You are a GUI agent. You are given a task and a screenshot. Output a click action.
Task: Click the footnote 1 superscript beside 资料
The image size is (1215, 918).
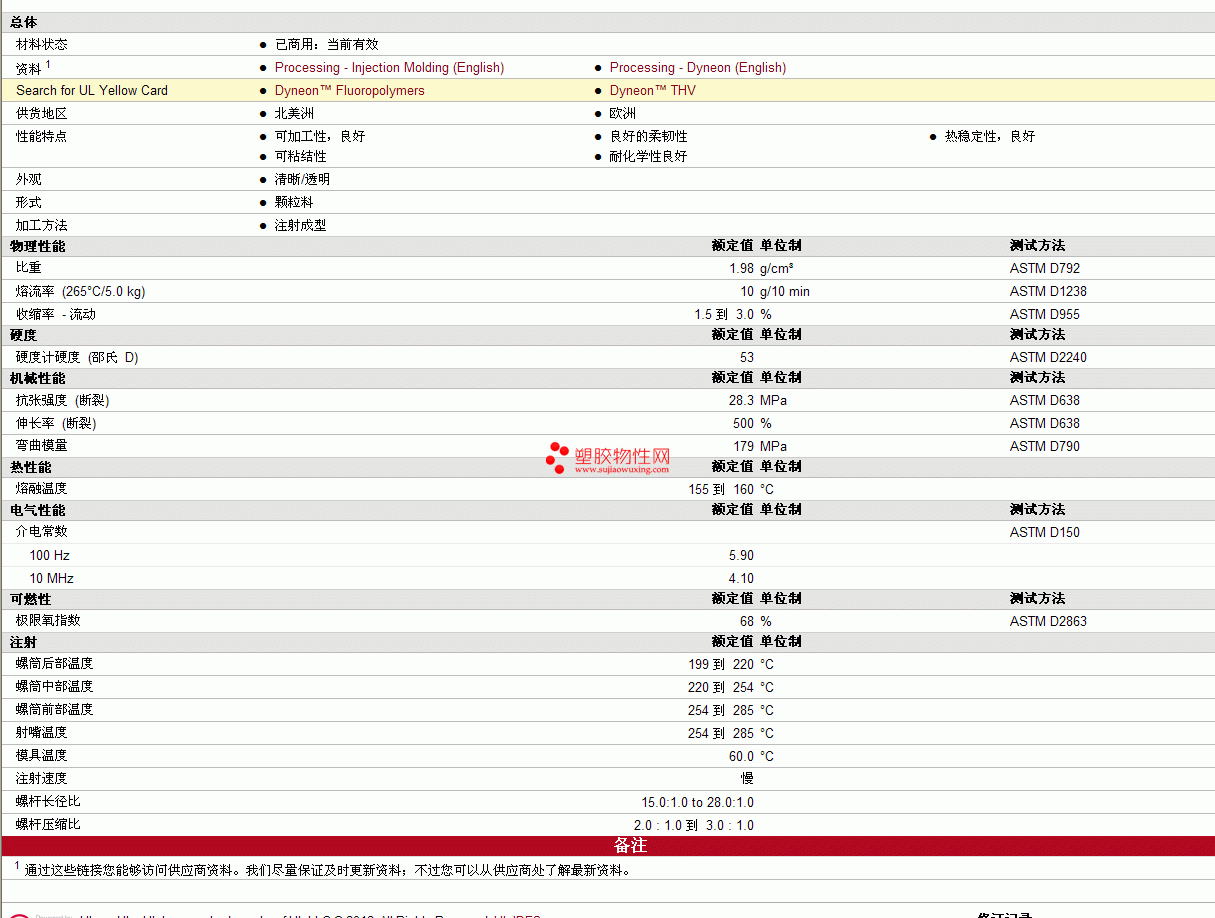point(48,64)
